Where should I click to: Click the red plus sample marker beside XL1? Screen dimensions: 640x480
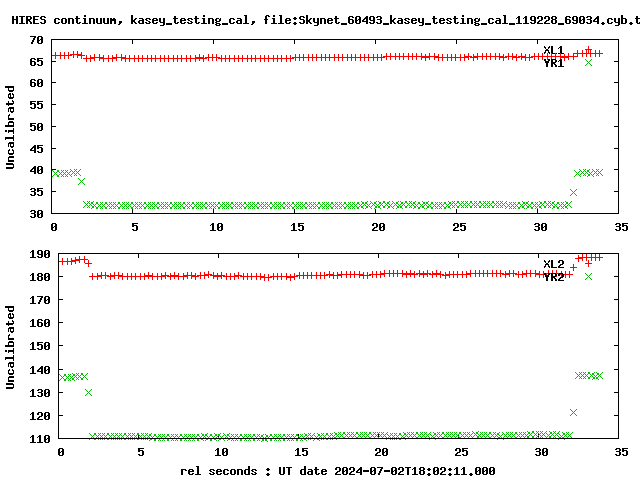[x=588, y=50]
